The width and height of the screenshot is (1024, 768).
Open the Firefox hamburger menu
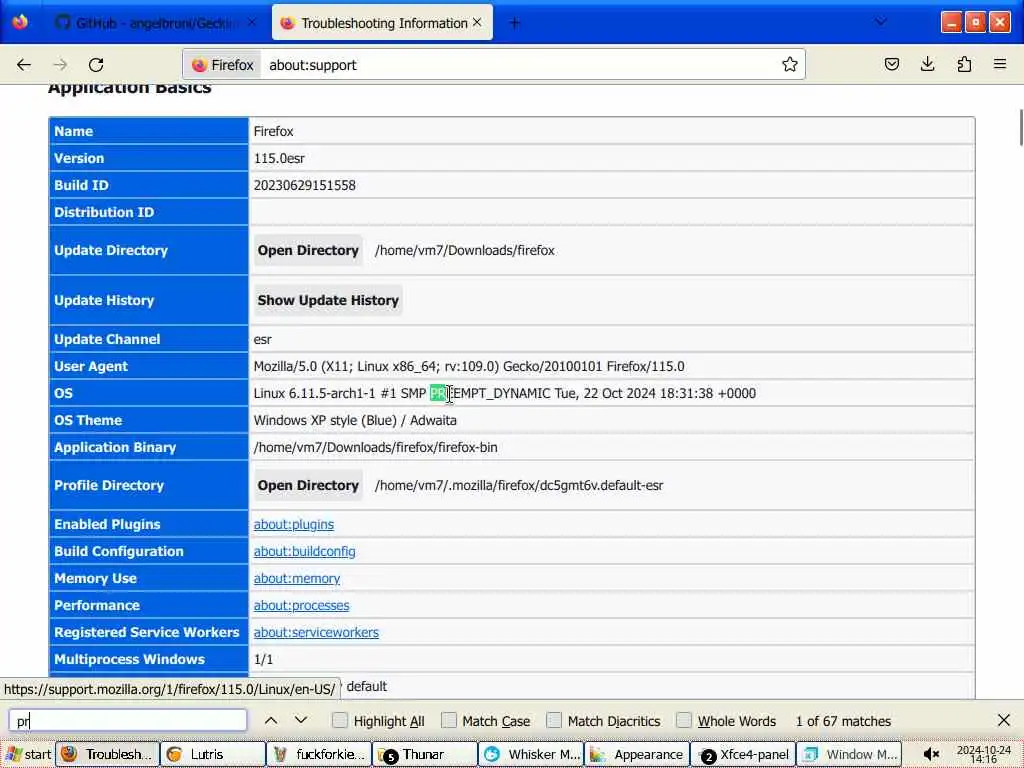(x=1000, y=65)
